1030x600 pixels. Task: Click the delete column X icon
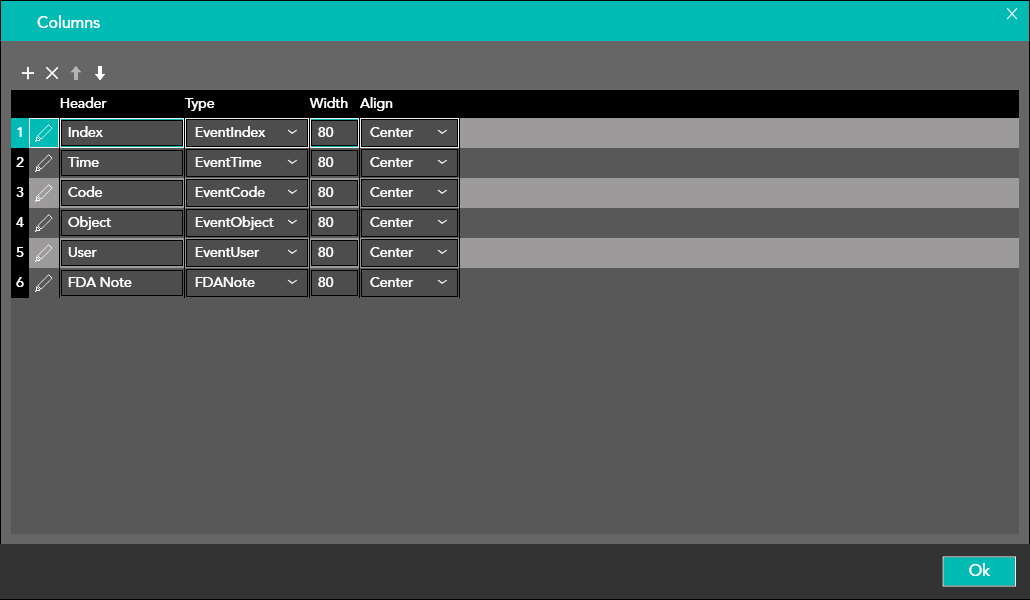52,73
